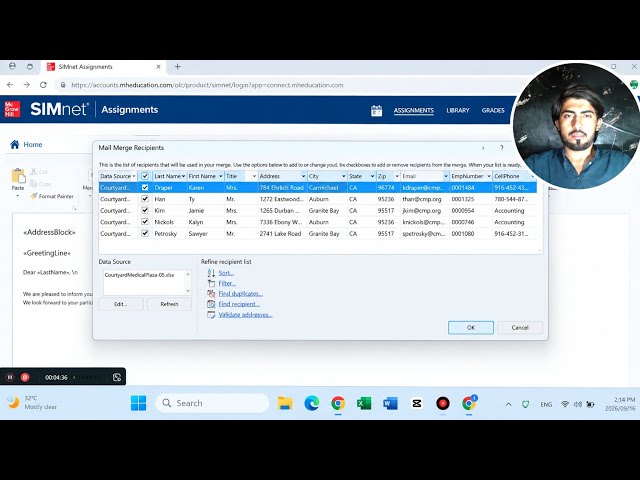Open CapCut from the taskbar
Viewport: 640px width, 480px height.
point(417,403)
